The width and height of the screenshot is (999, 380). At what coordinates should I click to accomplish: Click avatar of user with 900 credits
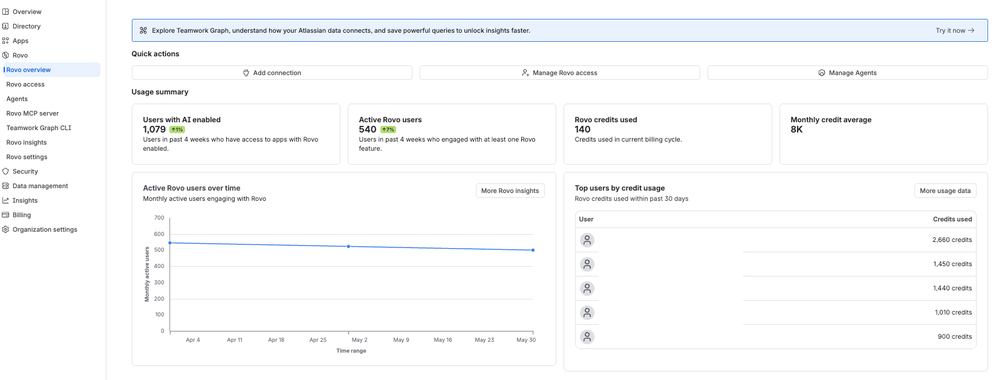587,337
